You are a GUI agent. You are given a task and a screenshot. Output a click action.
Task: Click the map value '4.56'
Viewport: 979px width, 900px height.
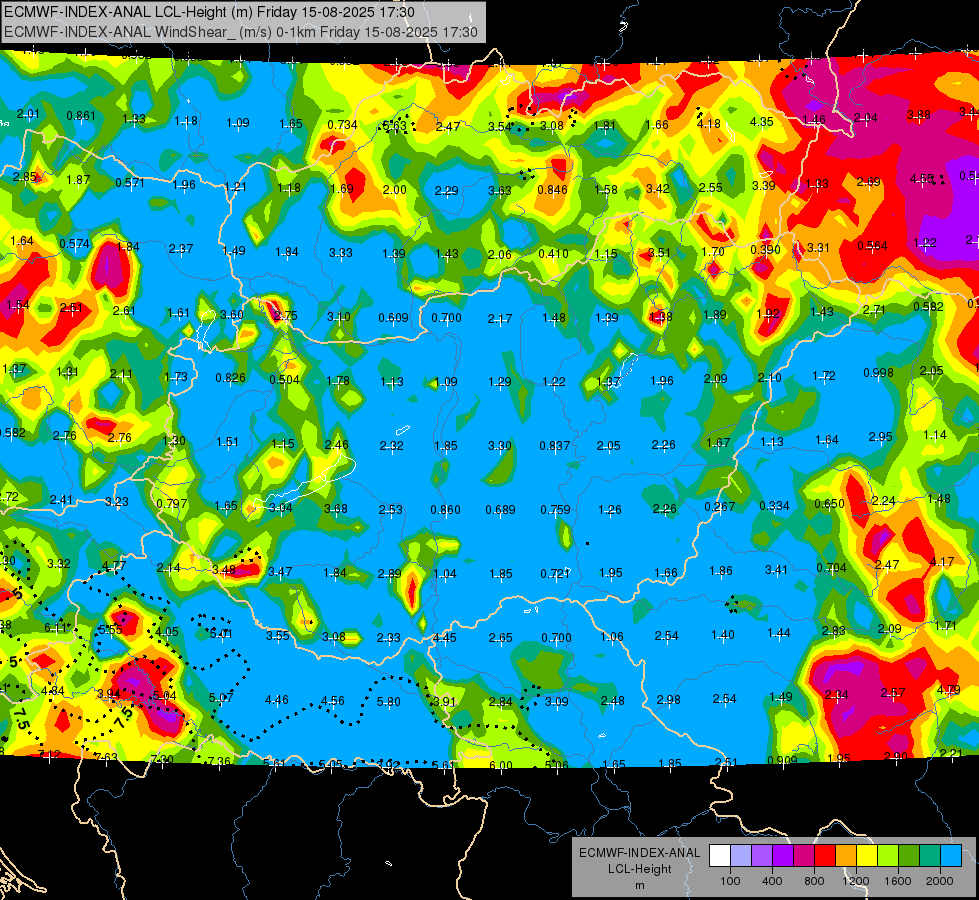click(x=332, y=701)
